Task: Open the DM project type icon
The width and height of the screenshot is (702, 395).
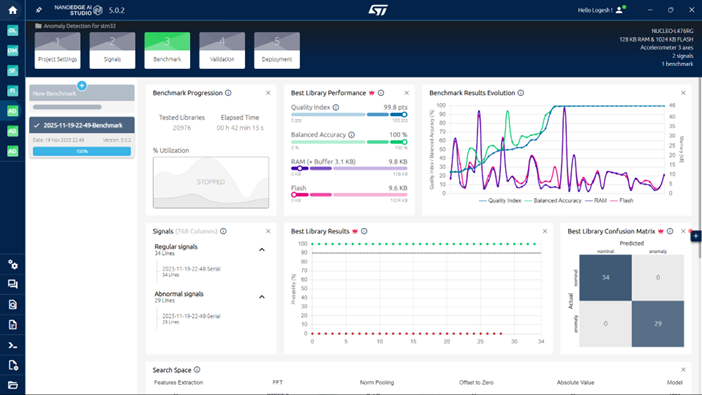Action: (x=13, y=51)
